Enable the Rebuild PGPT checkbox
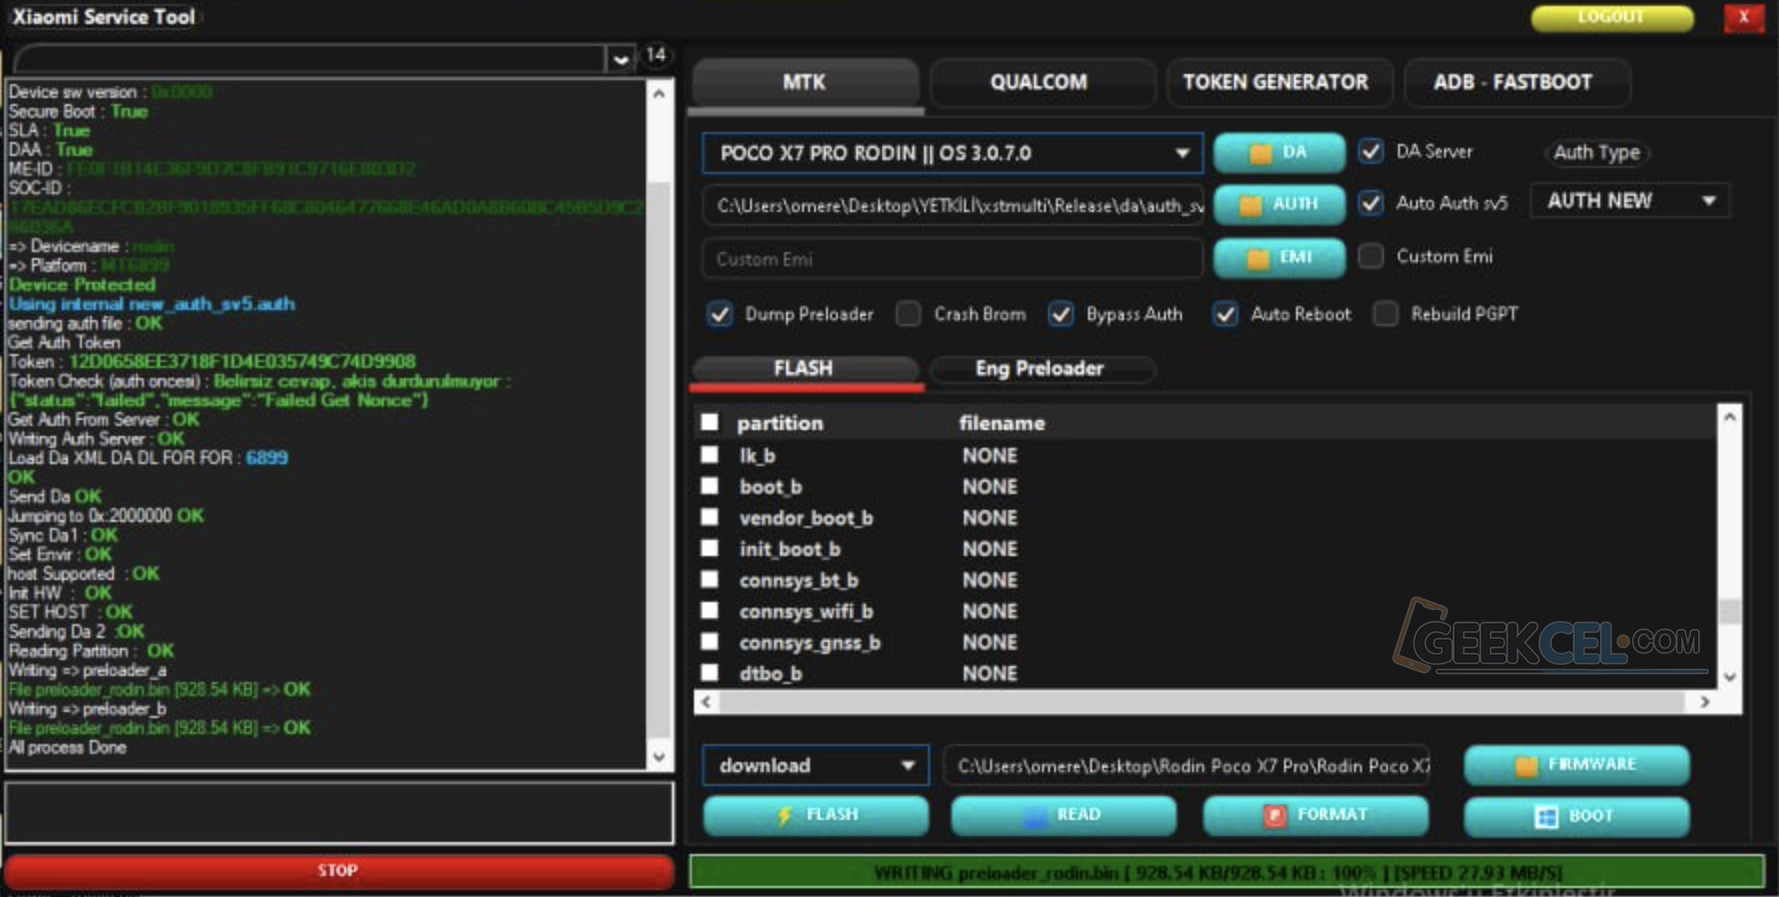The image size is (1779, 897). pos(1385,314)
